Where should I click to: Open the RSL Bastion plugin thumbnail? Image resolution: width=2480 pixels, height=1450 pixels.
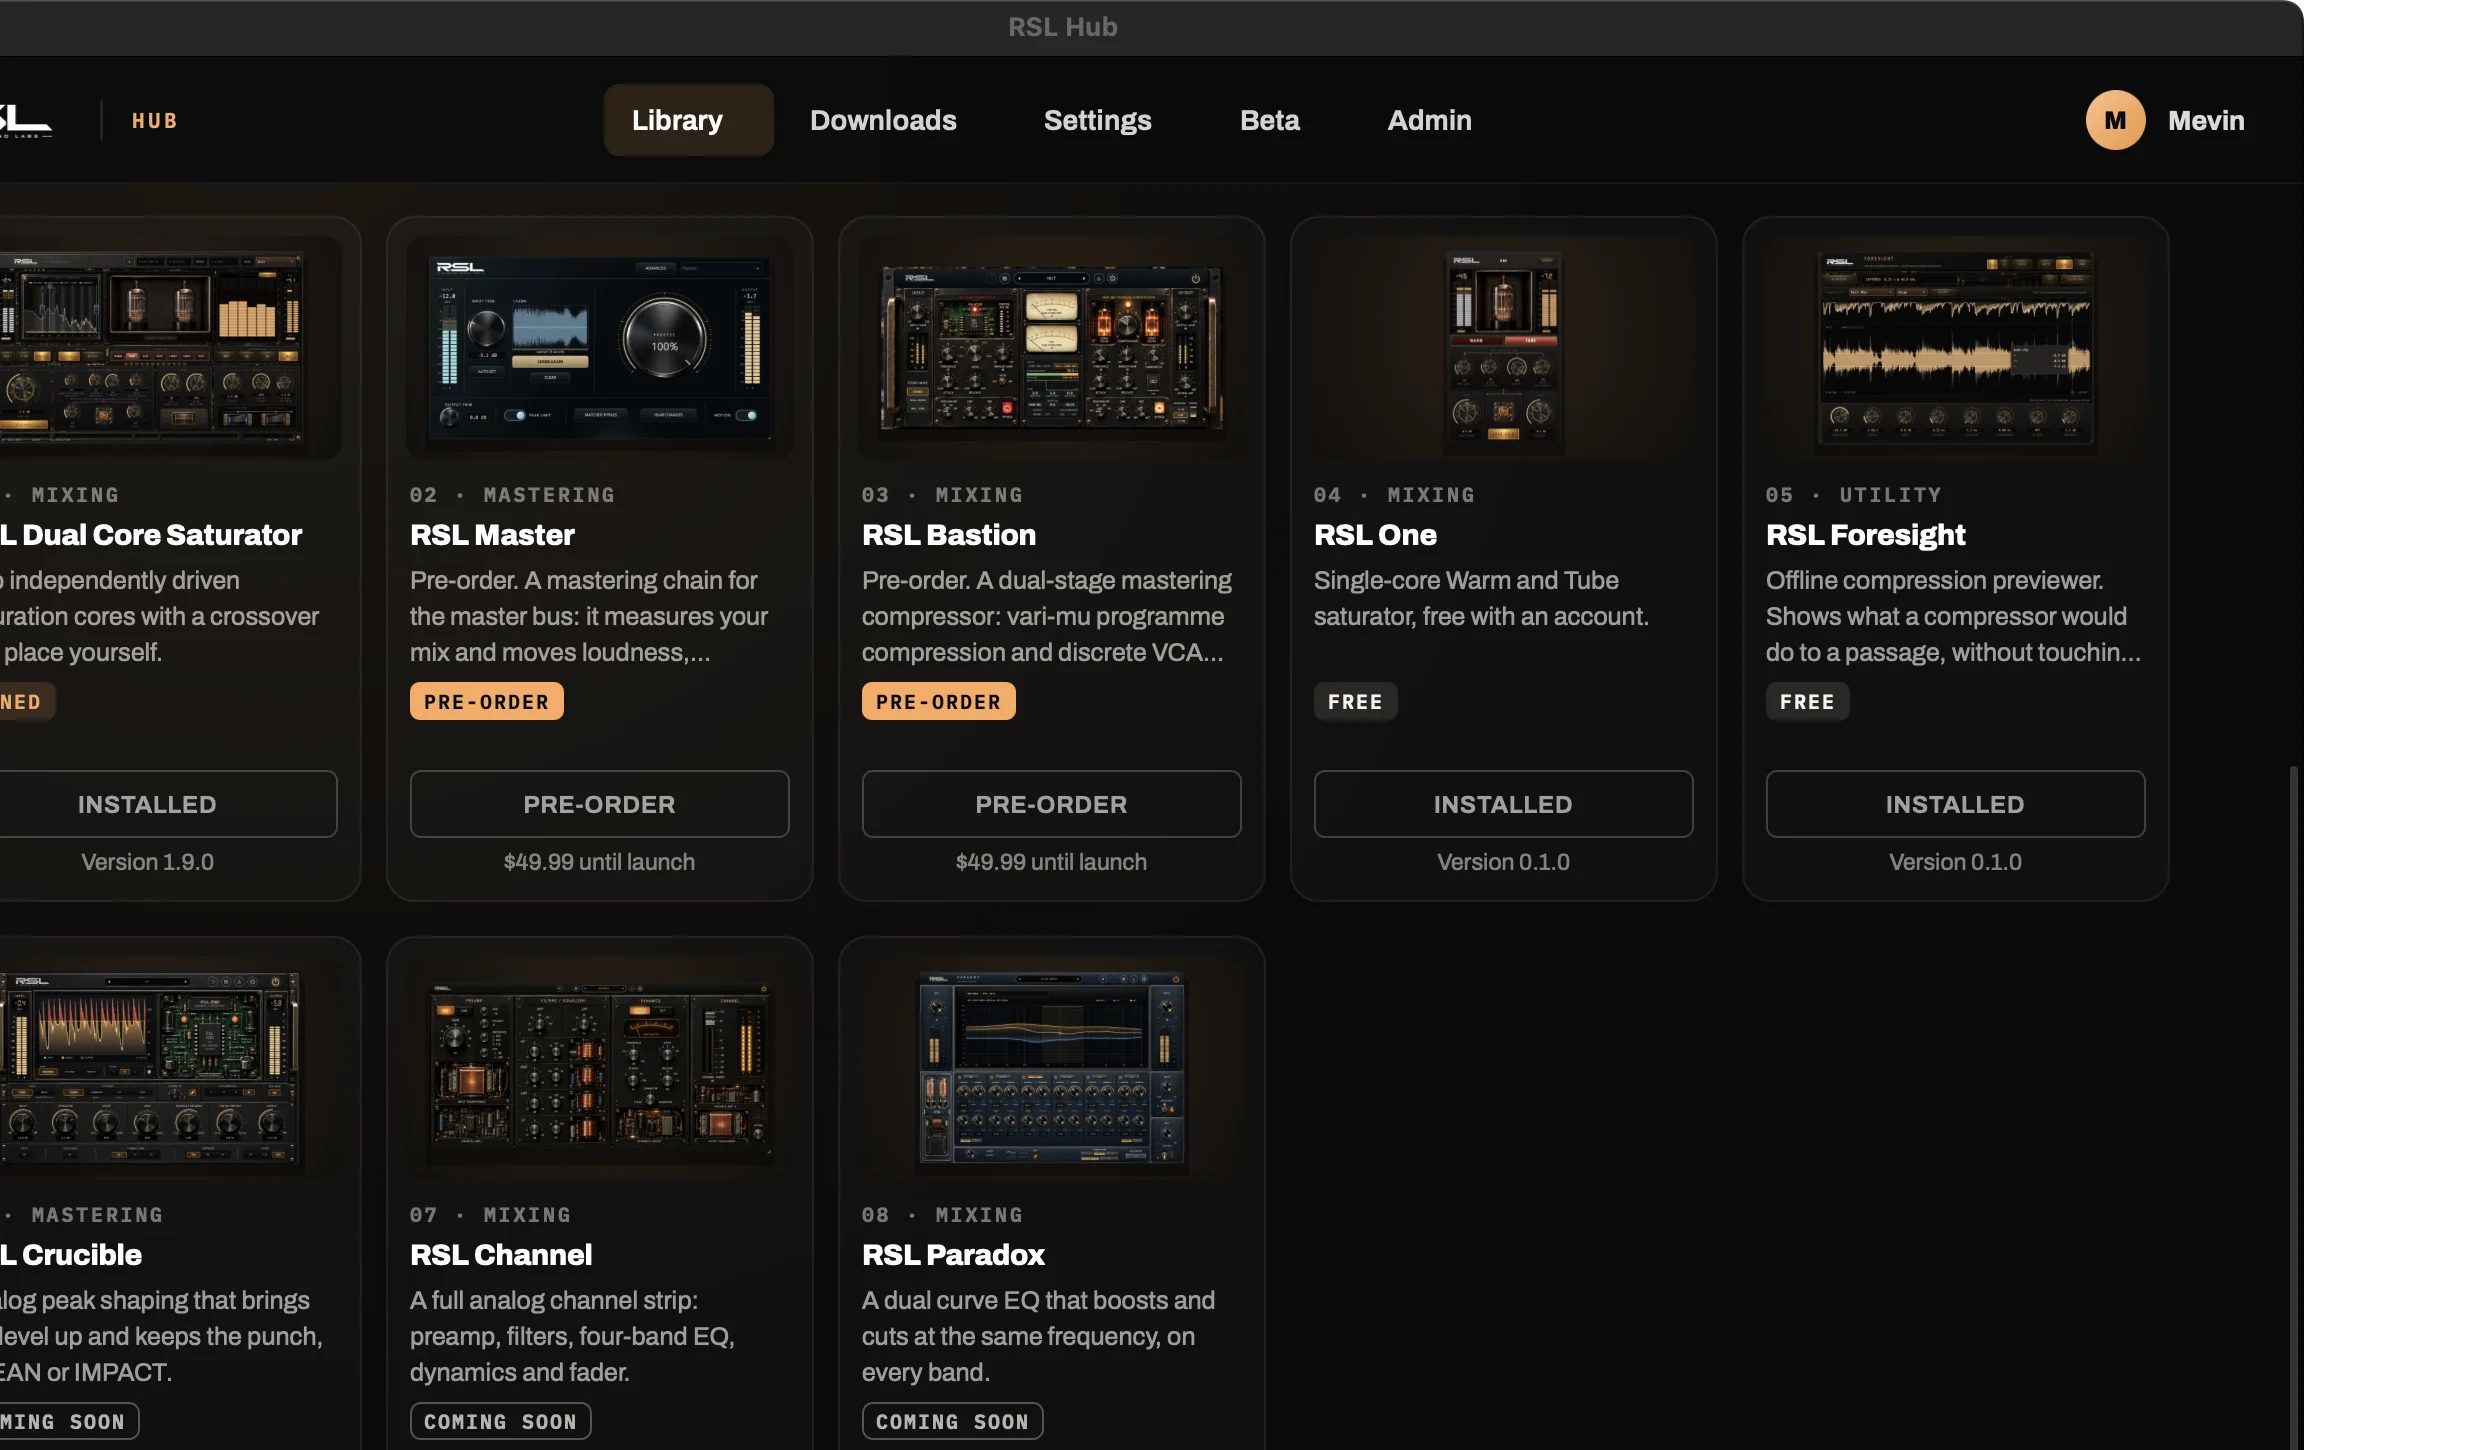tap(1051, 347)
